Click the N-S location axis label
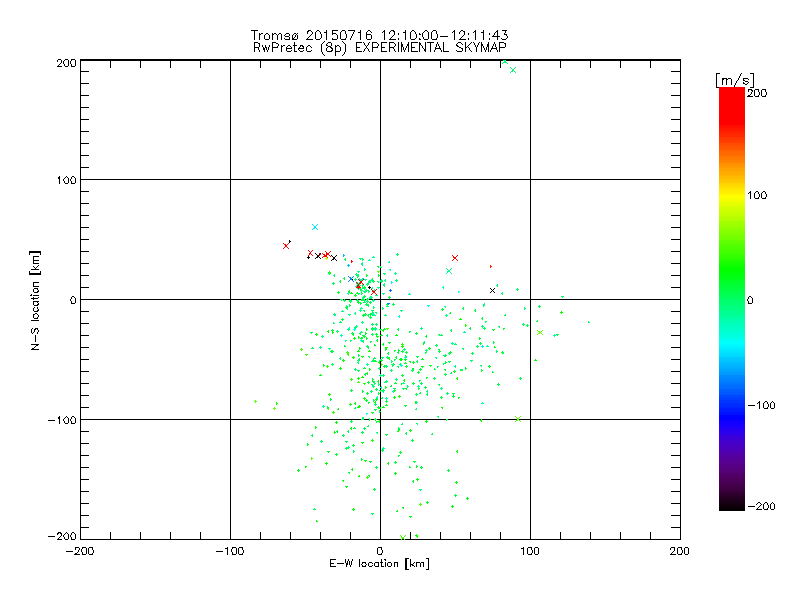Image resolution: width=800 pixels, height=600 pixels. (x=36, y=299)
